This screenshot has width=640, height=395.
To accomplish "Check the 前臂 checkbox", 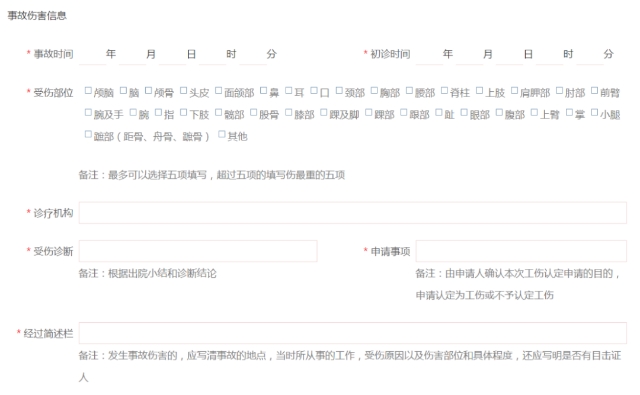I will pos(595,91).
